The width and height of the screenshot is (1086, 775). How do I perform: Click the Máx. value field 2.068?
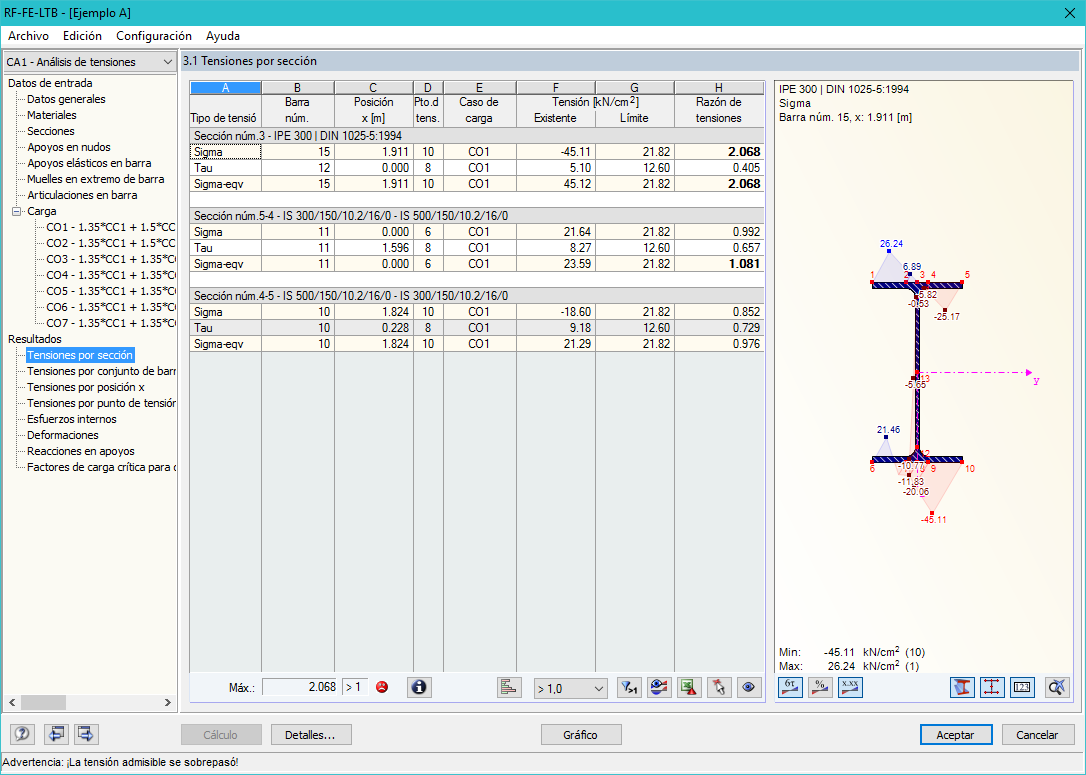301,687
